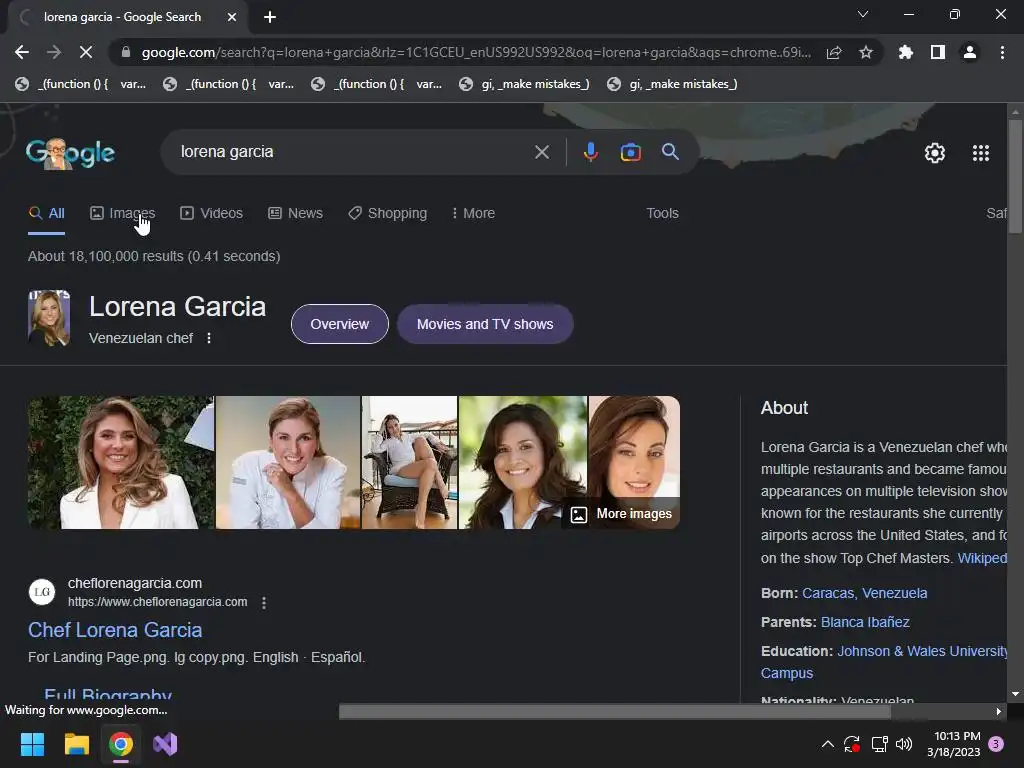Viewport: 1024px width, 768px height.
Task: Open the Windows Start menu
Action: [32, 744]
